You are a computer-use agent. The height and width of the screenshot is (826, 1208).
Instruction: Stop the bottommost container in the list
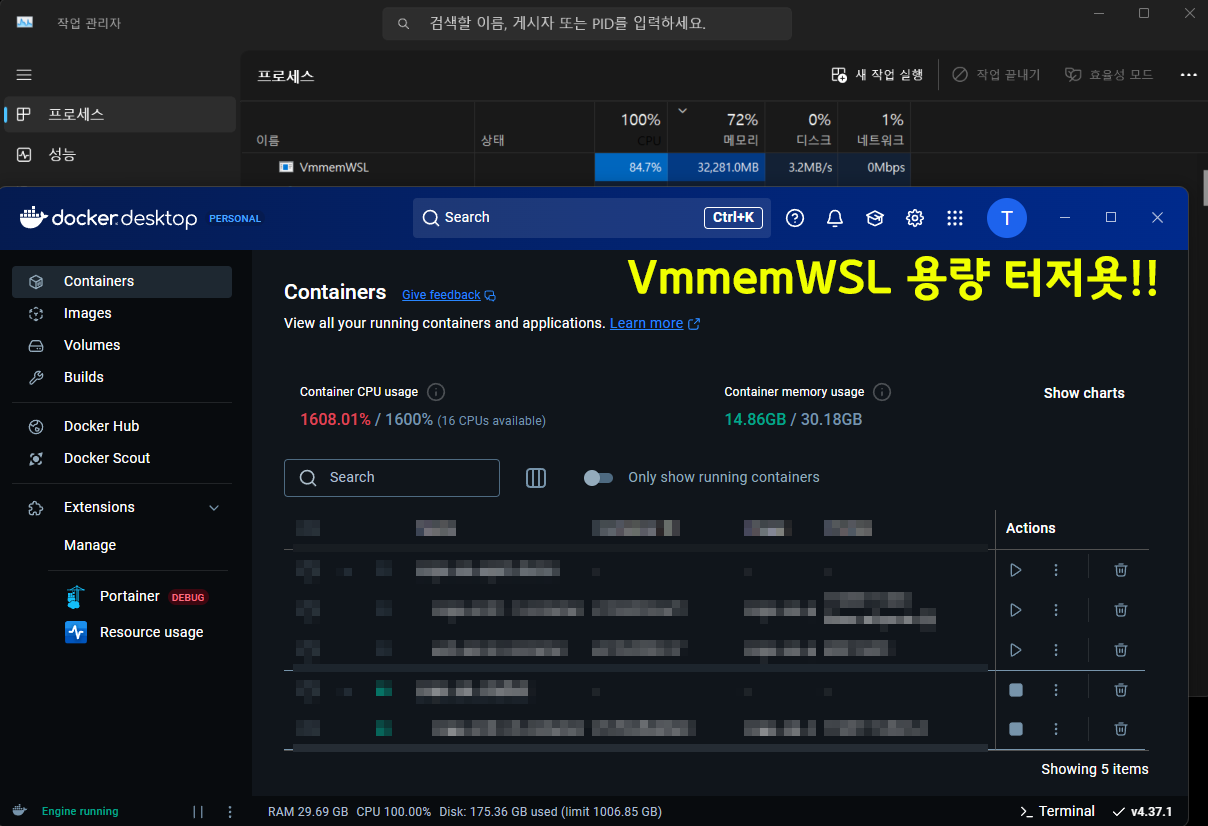(x=1016, y=730)
